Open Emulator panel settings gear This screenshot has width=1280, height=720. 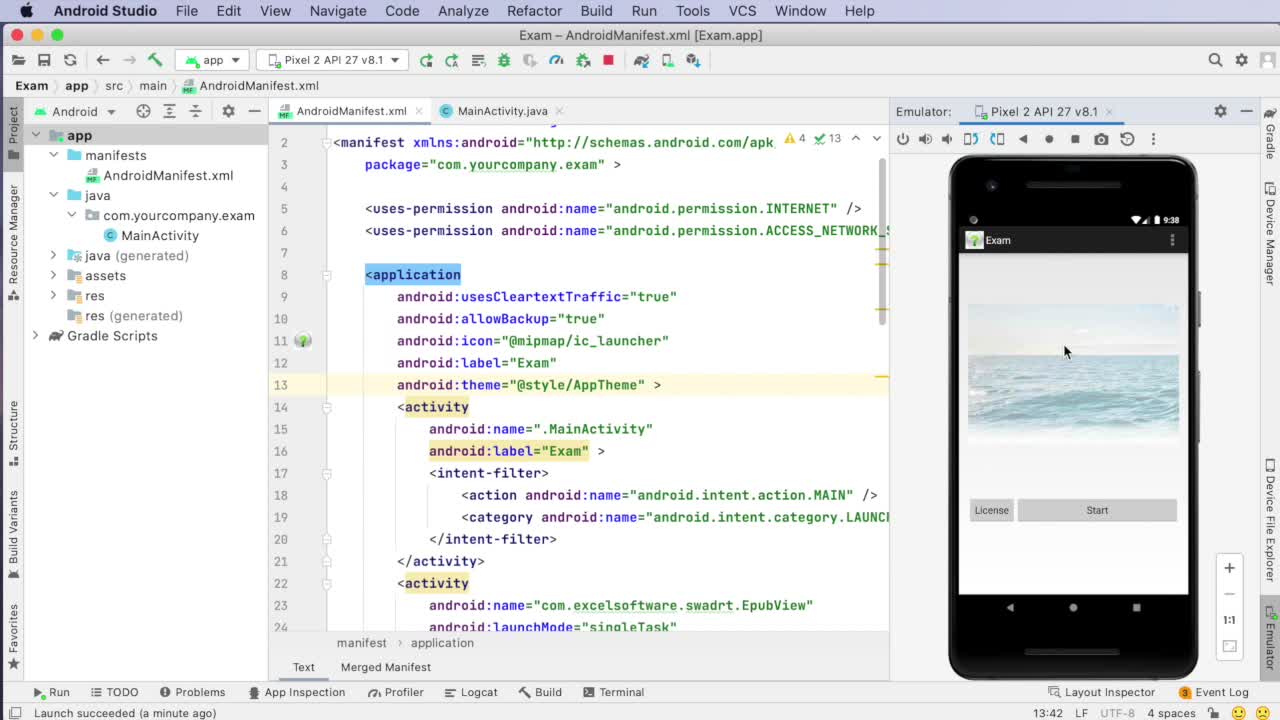click(1220, 111)
